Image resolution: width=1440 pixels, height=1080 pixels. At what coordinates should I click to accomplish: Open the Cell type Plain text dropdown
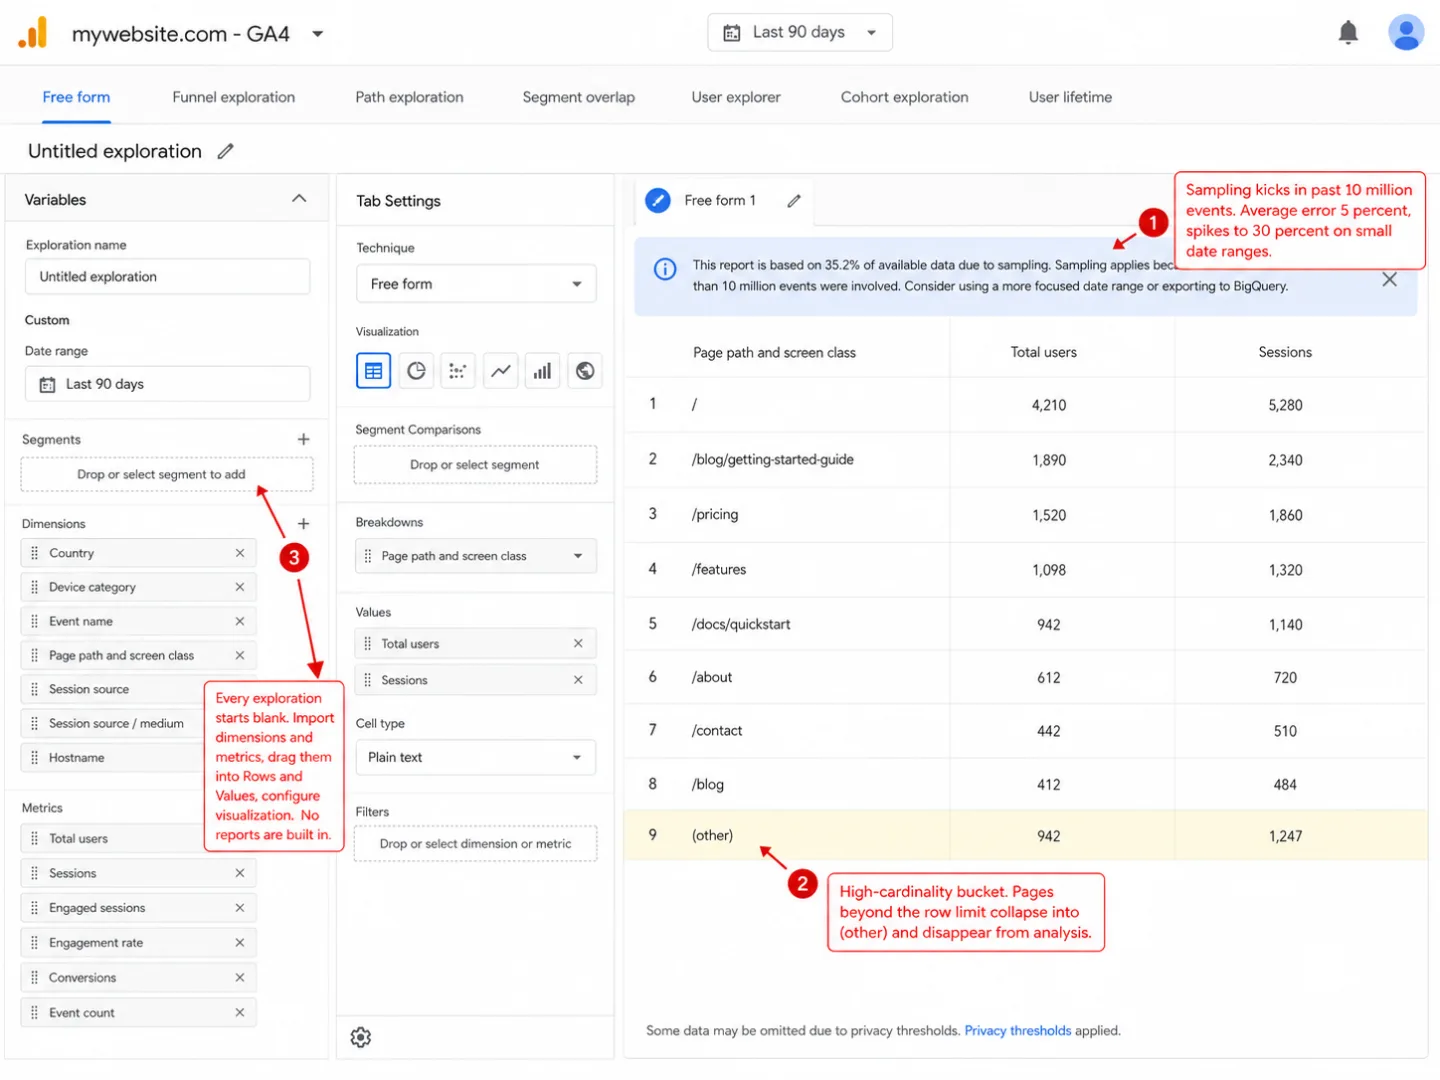(476, 757)
